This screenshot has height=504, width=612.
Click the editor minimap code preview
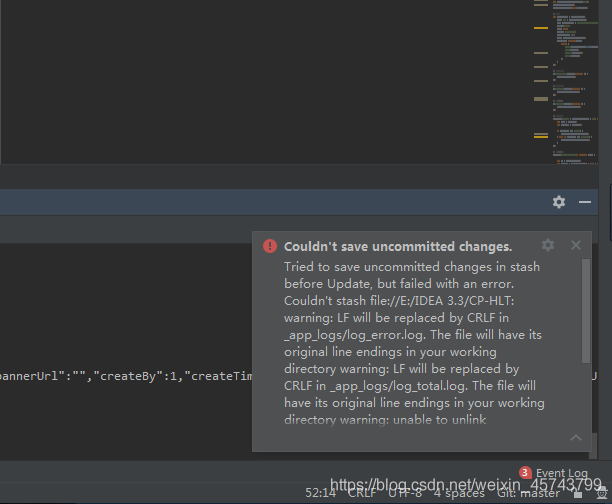[x=575, y=82]
